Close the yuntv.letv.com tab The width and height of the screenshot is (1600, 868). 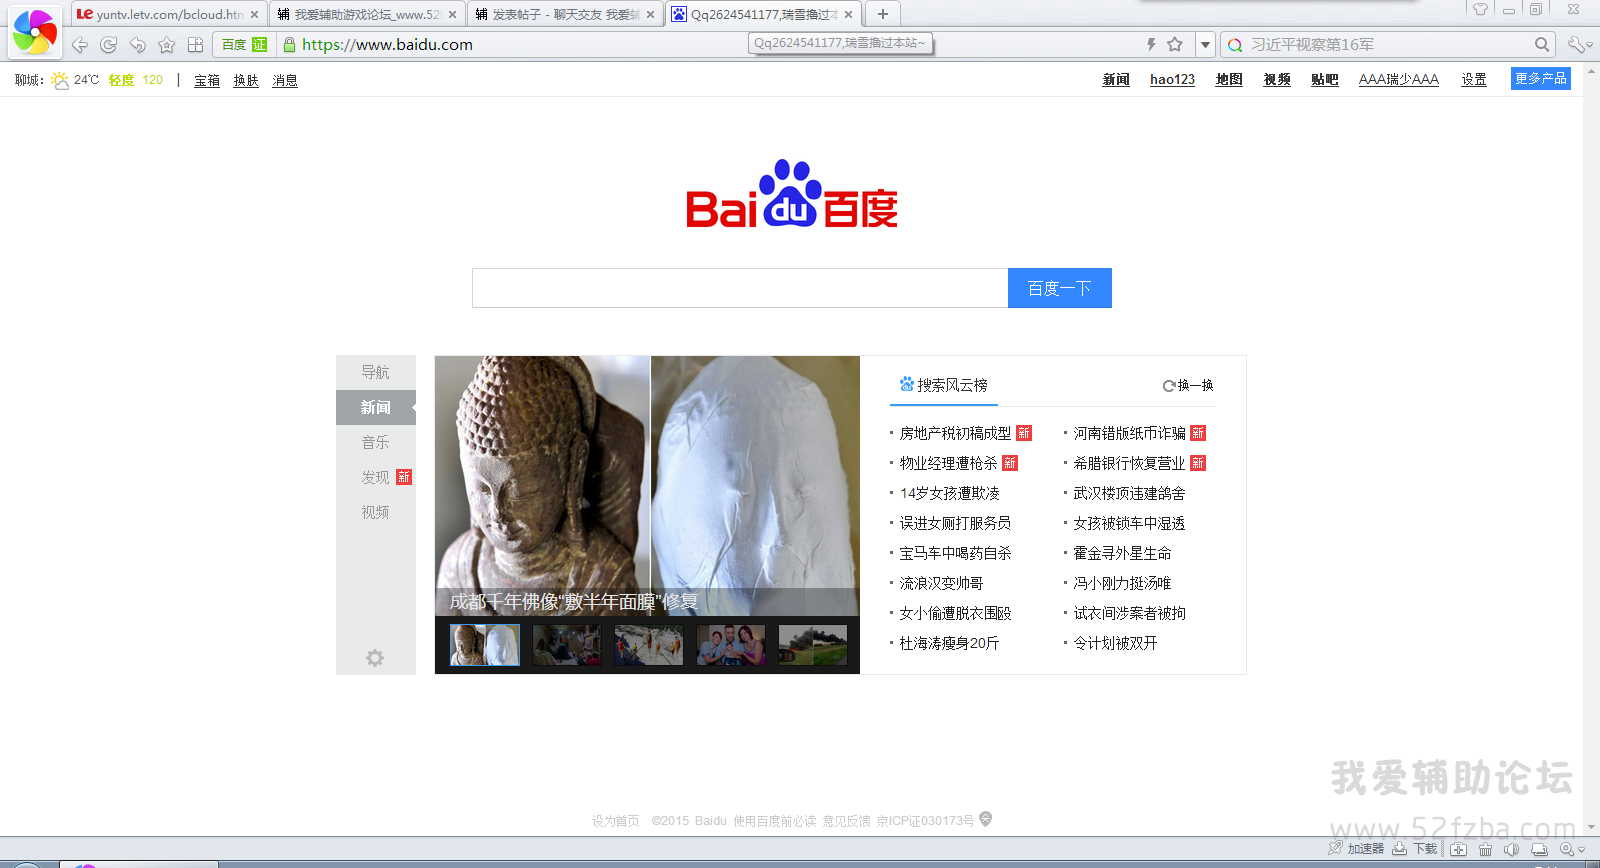click(254, 14)
